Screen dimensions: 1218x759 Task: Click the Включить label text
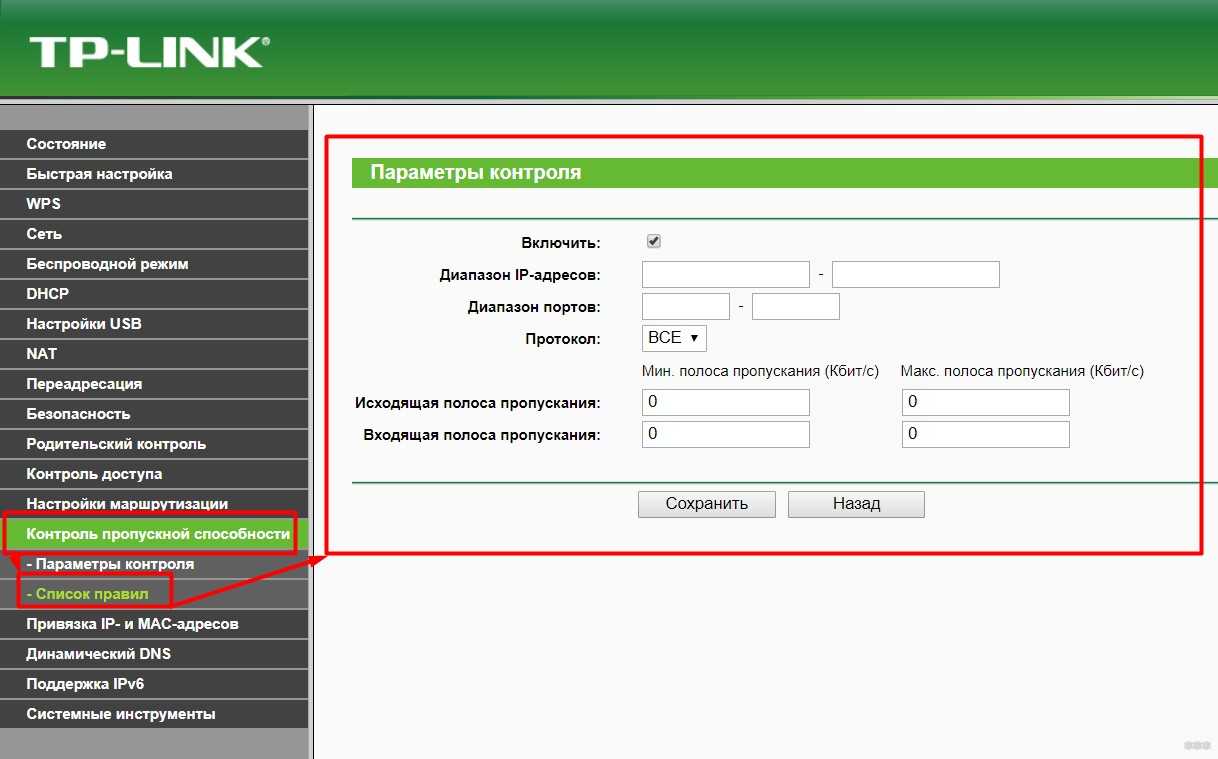pos(561,243)
